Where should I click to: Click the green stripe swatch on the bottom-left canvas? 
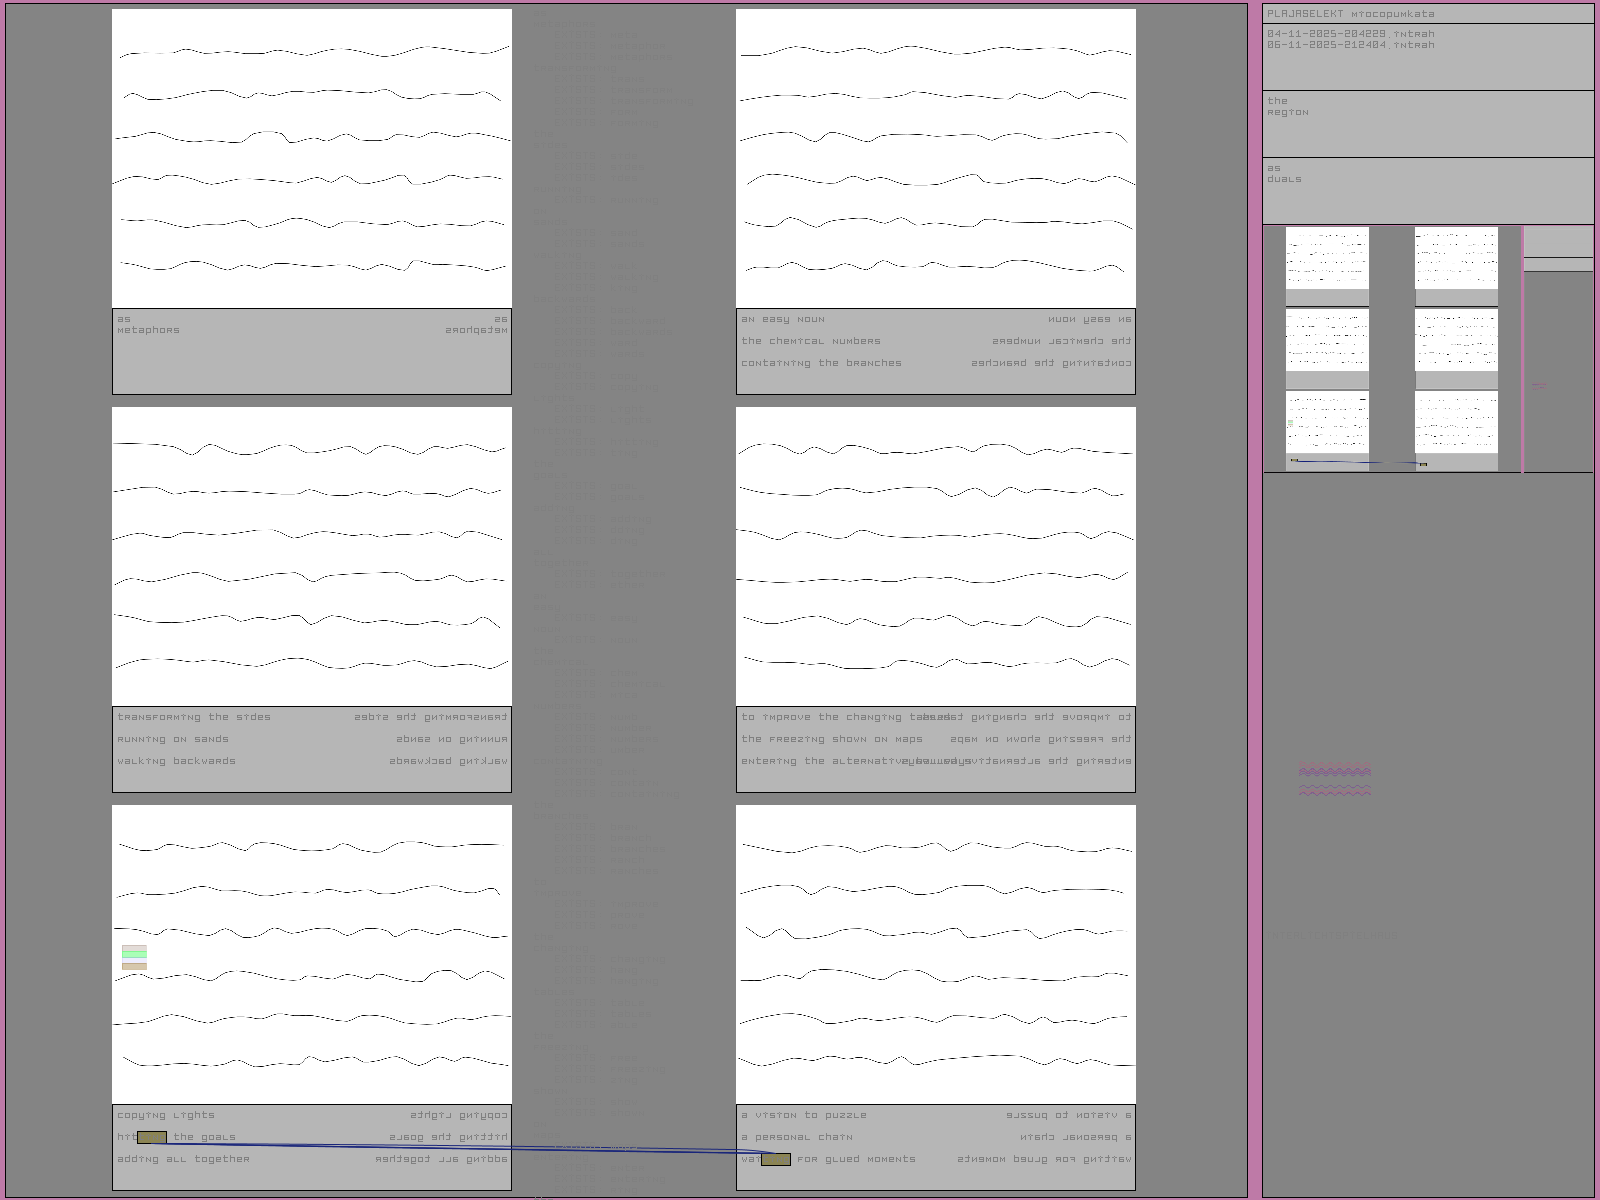[134, 955]
